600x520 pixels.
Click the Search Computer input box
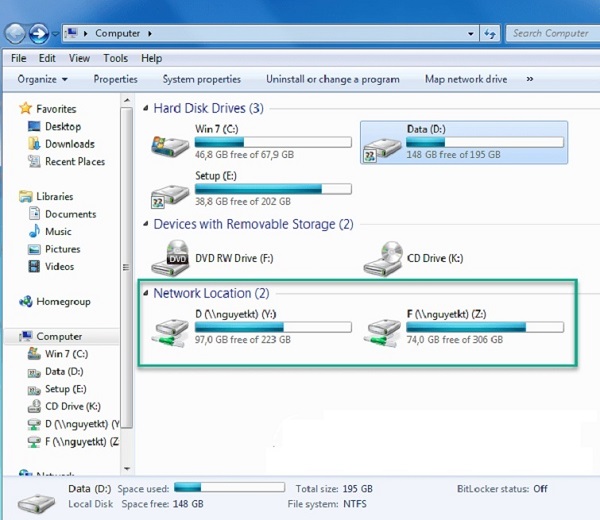coord(550,33)
